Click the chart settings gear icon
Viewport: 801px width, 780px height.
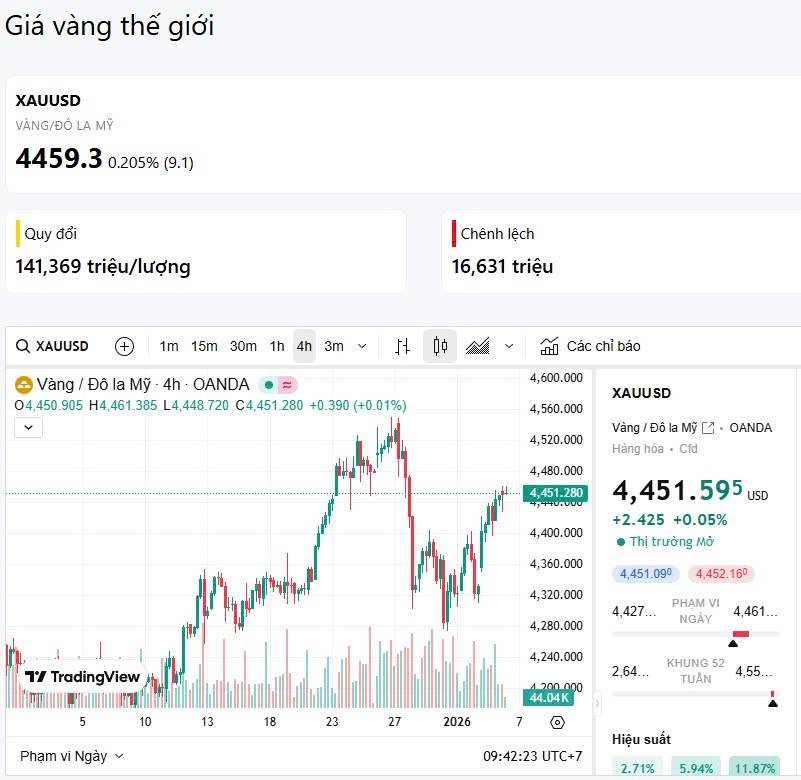pyautogui.click(x=557, y=722)
